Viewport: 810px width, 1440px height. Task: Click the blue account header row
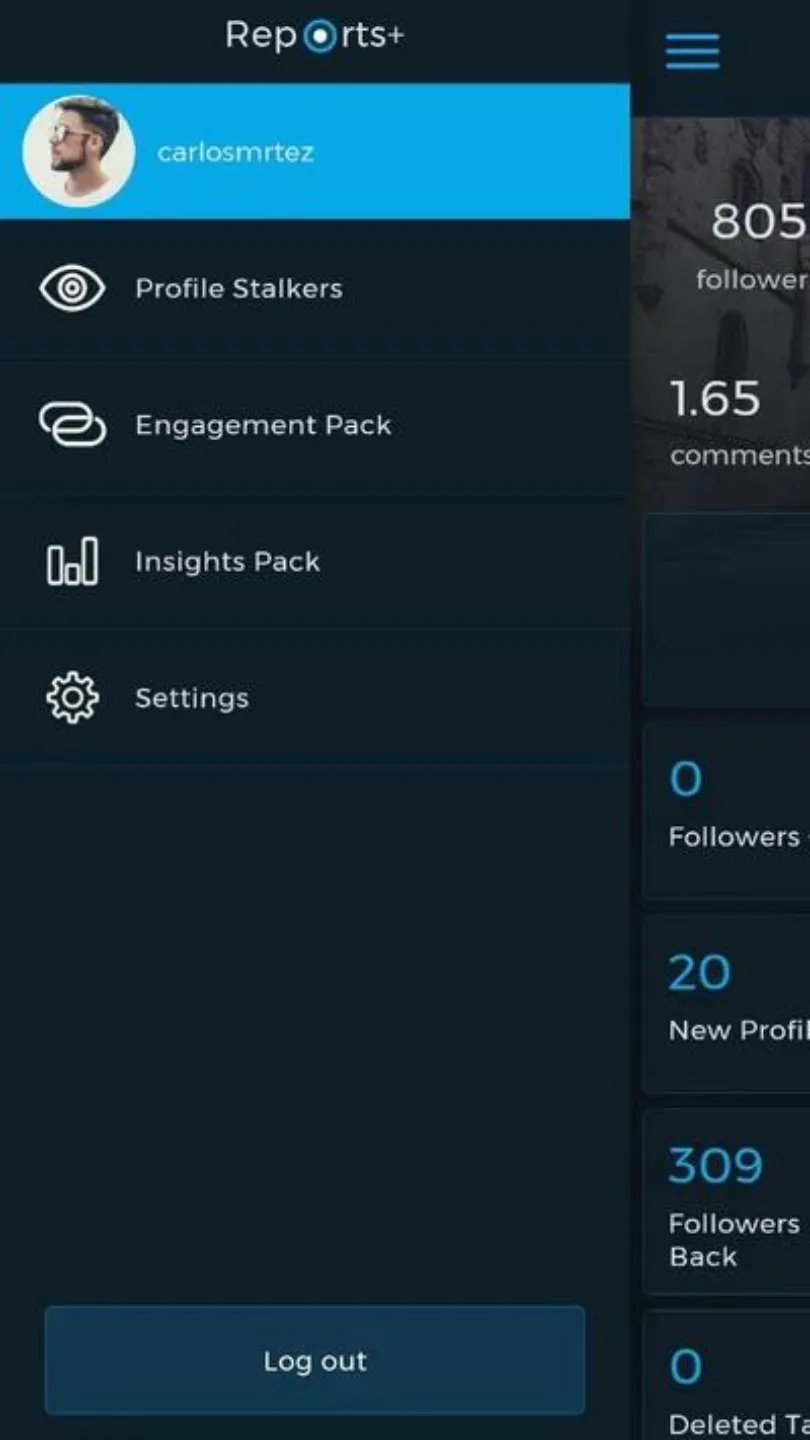315,152
